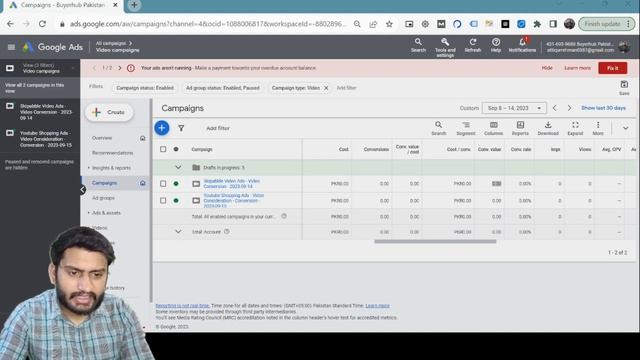
Task: Collapse the table toolbar chevron
Action: (x=625, y=128)
